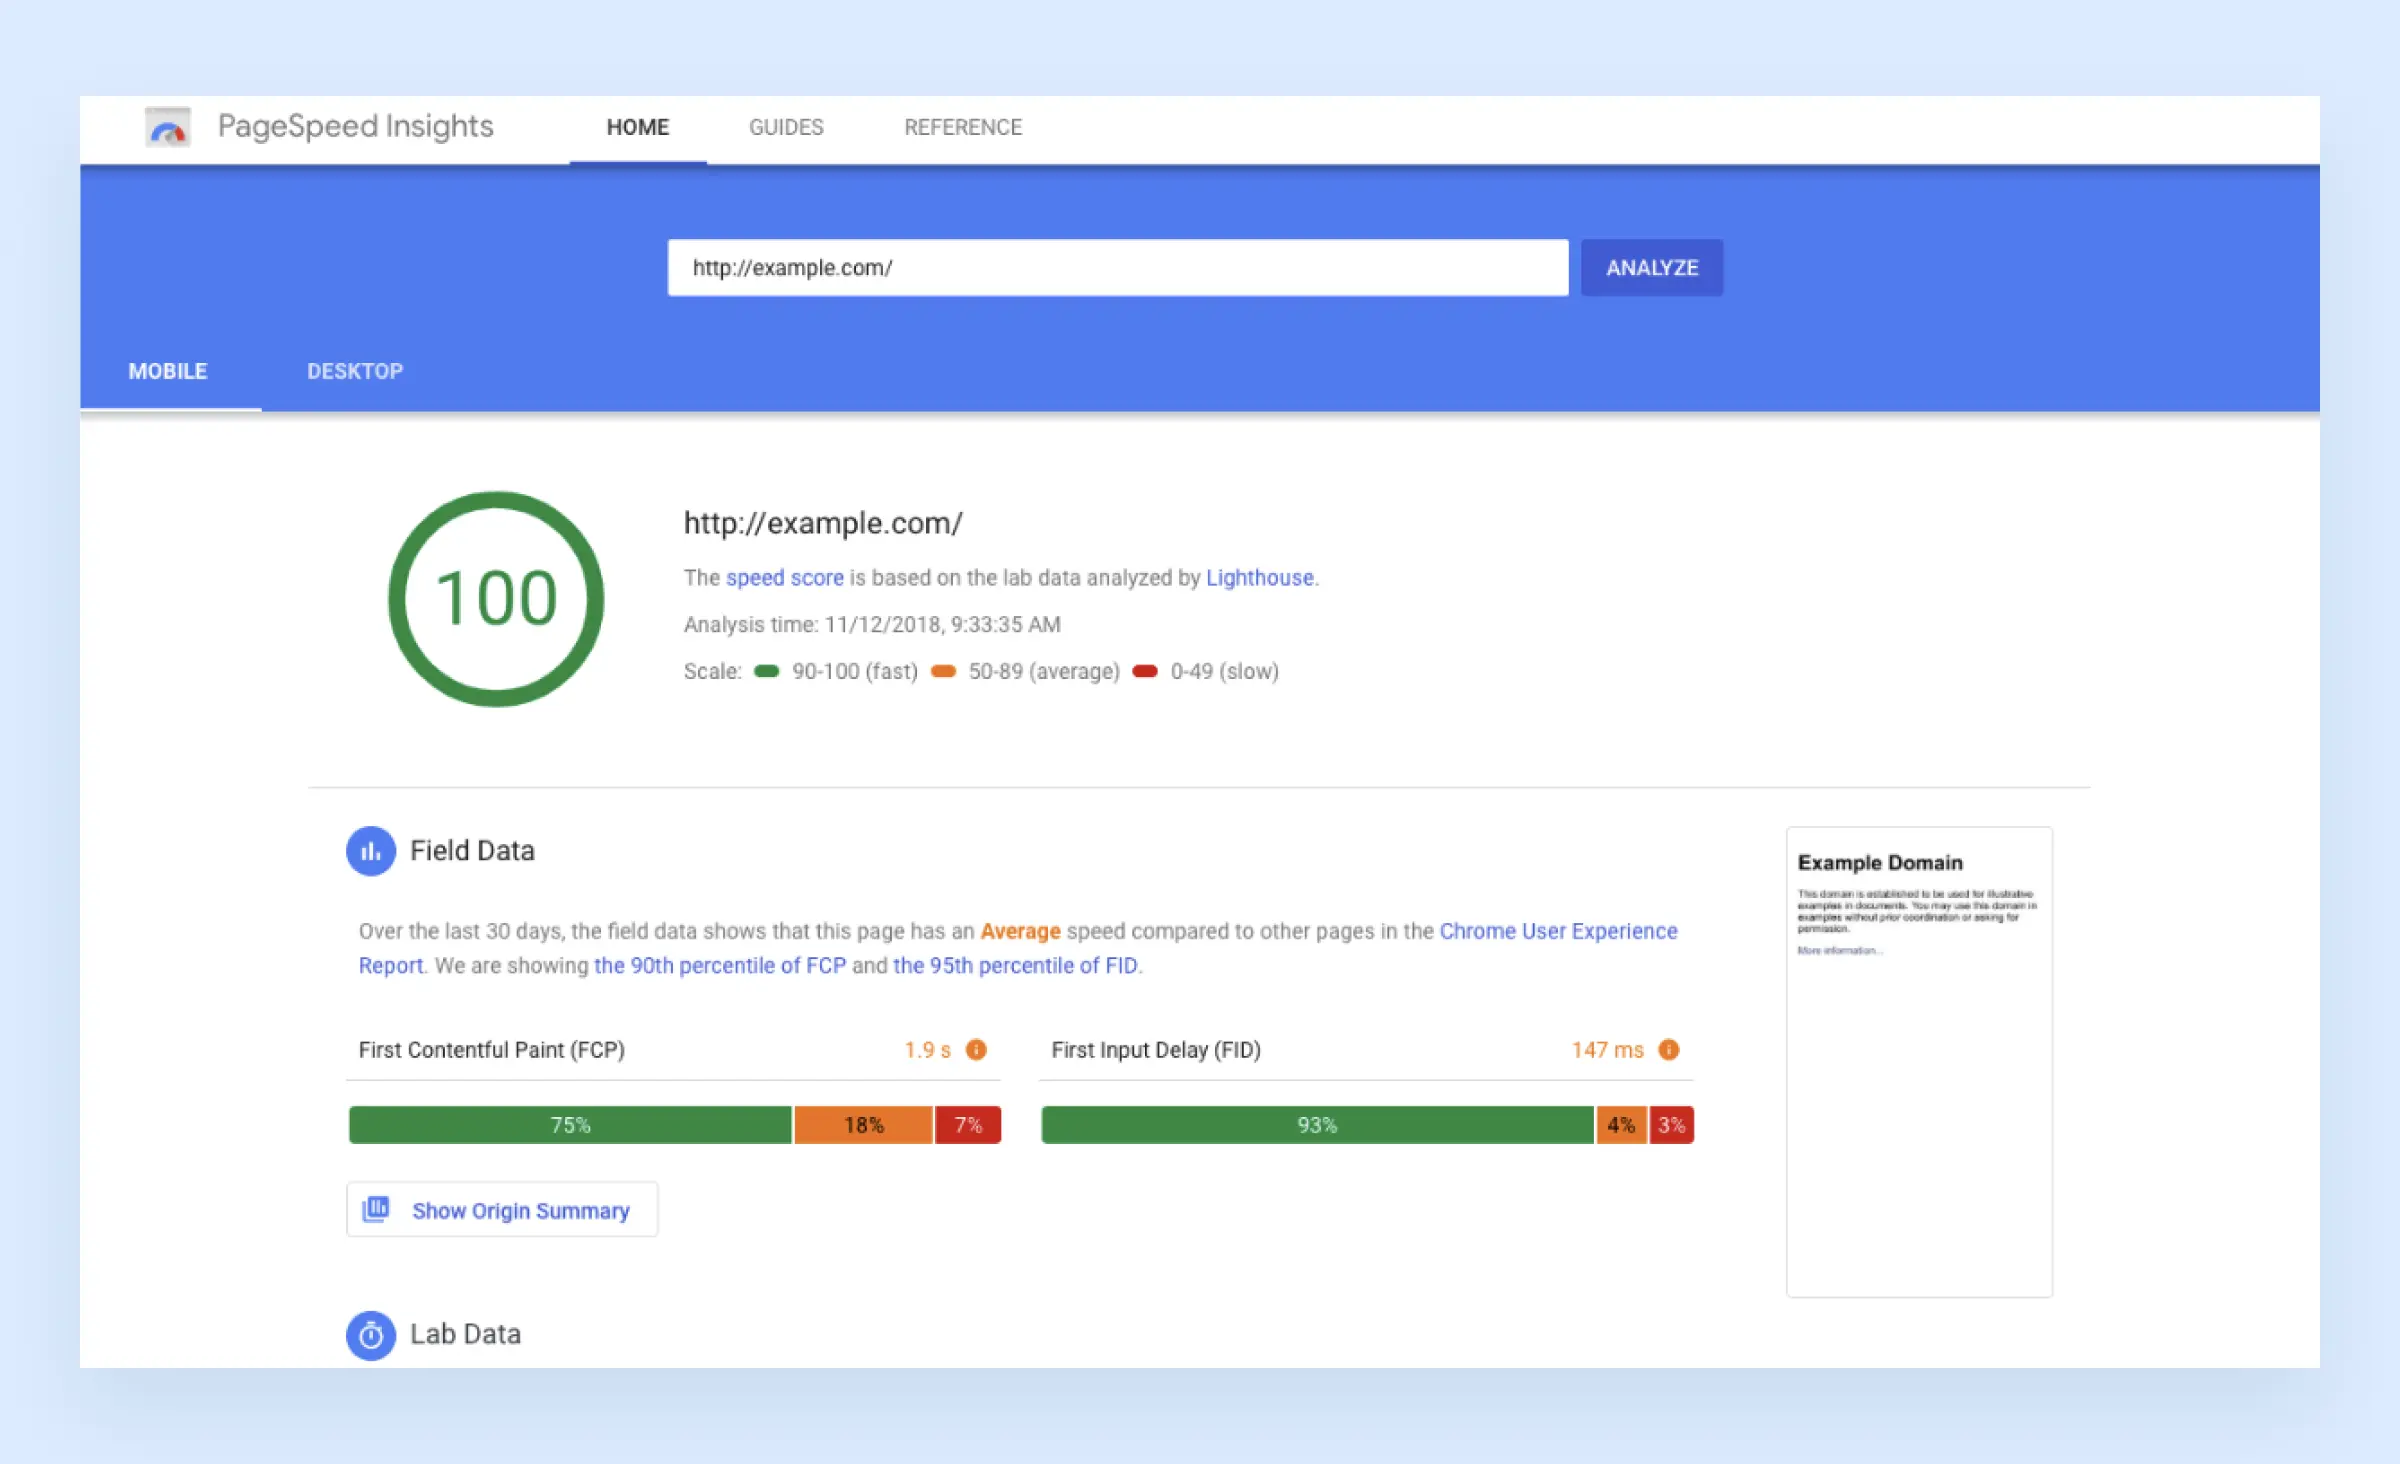Switch to the DESKTOP results tab
This screenshot has width=2400, height=1464.
pos(355,371)
